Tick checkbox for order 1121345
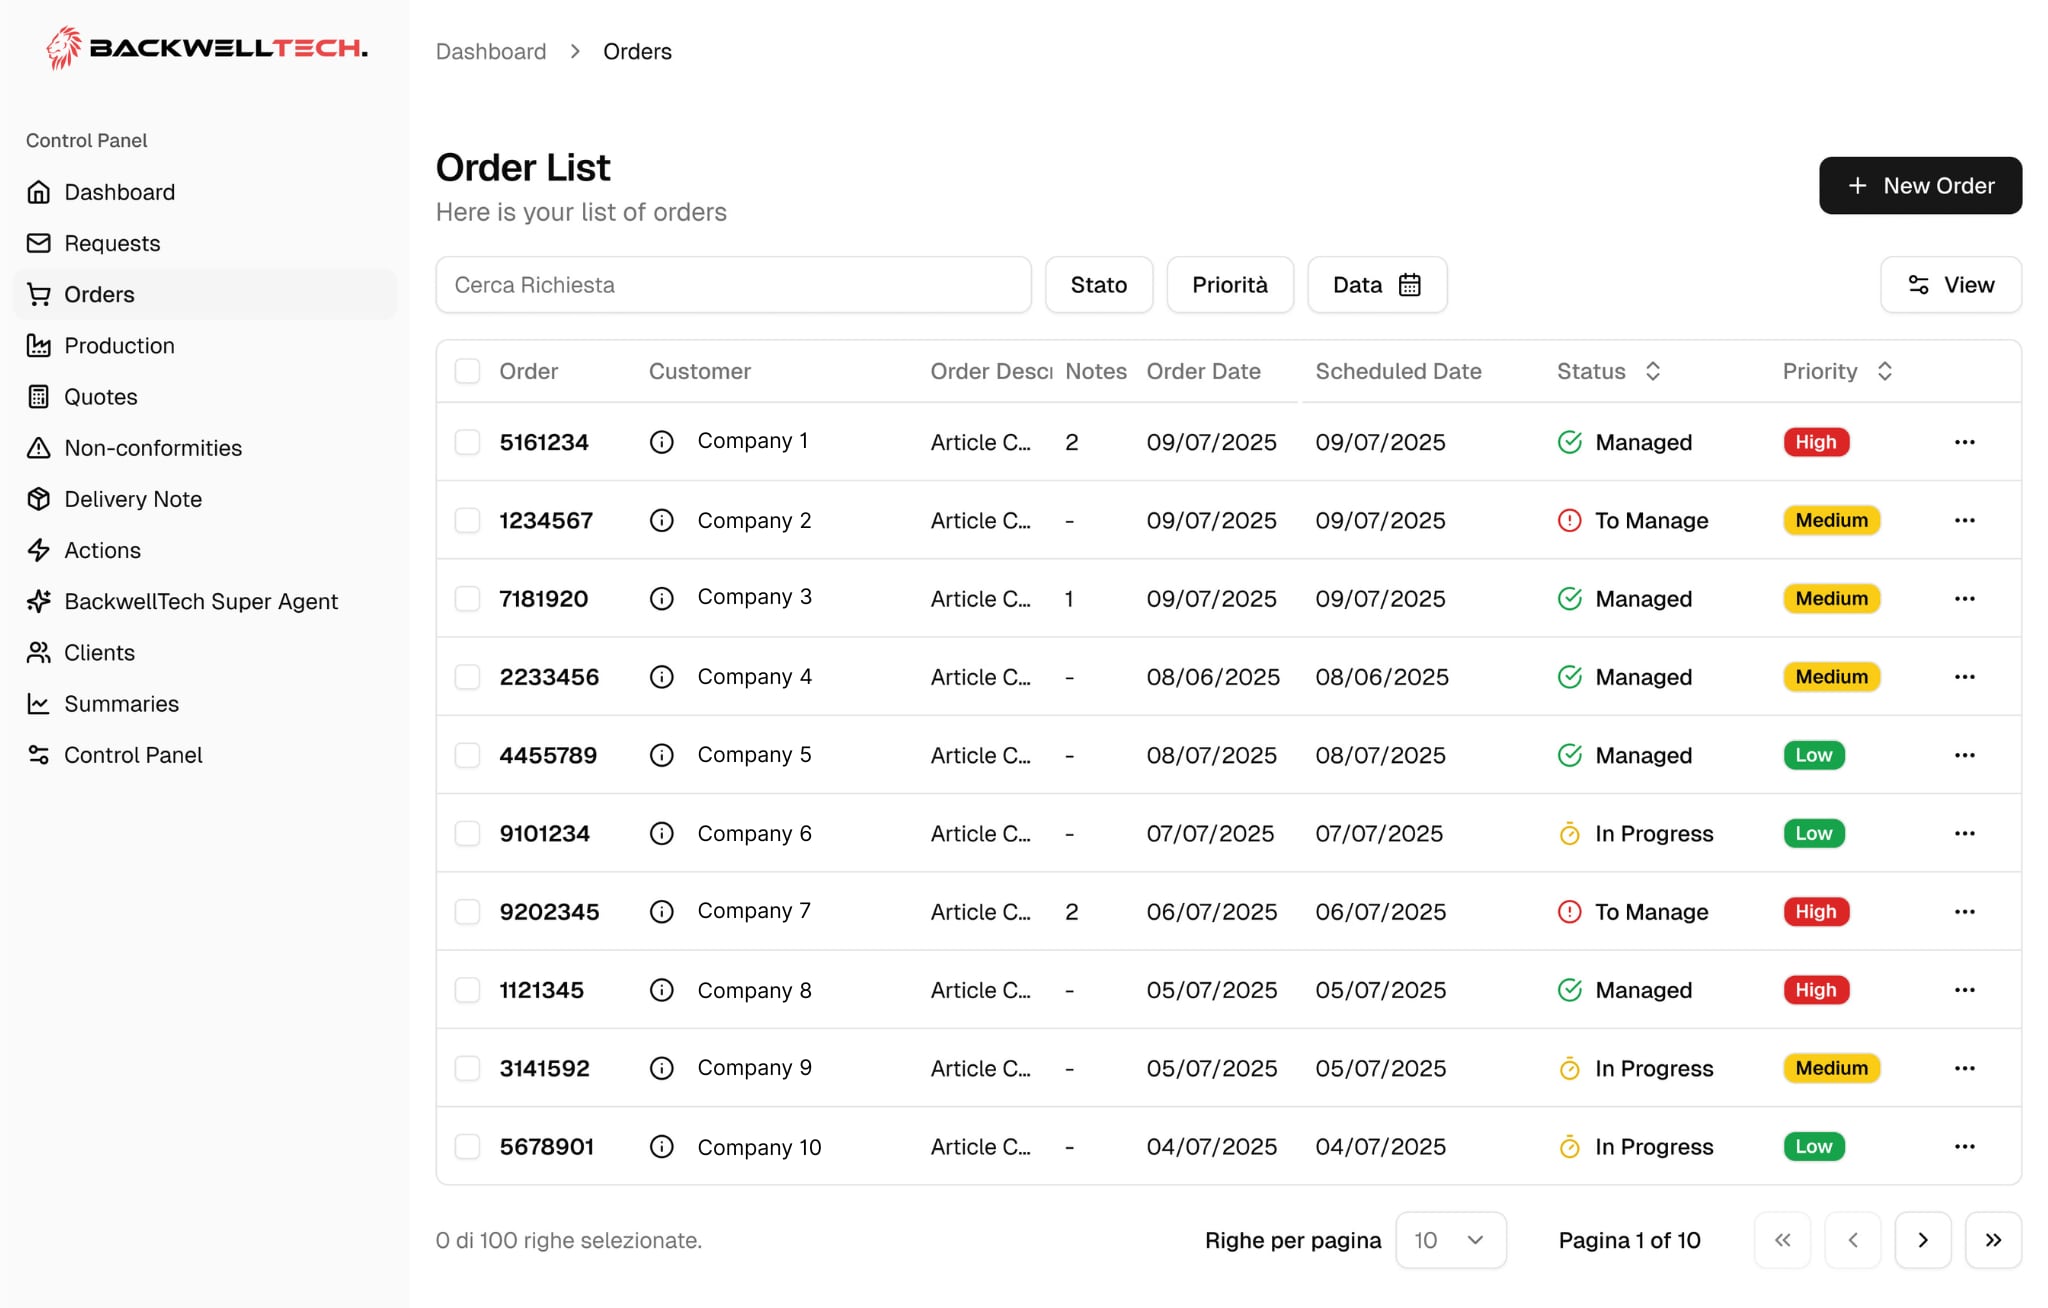Image resolution: width=2048 pixels, height=1308 pixels. tap(467, 990)
